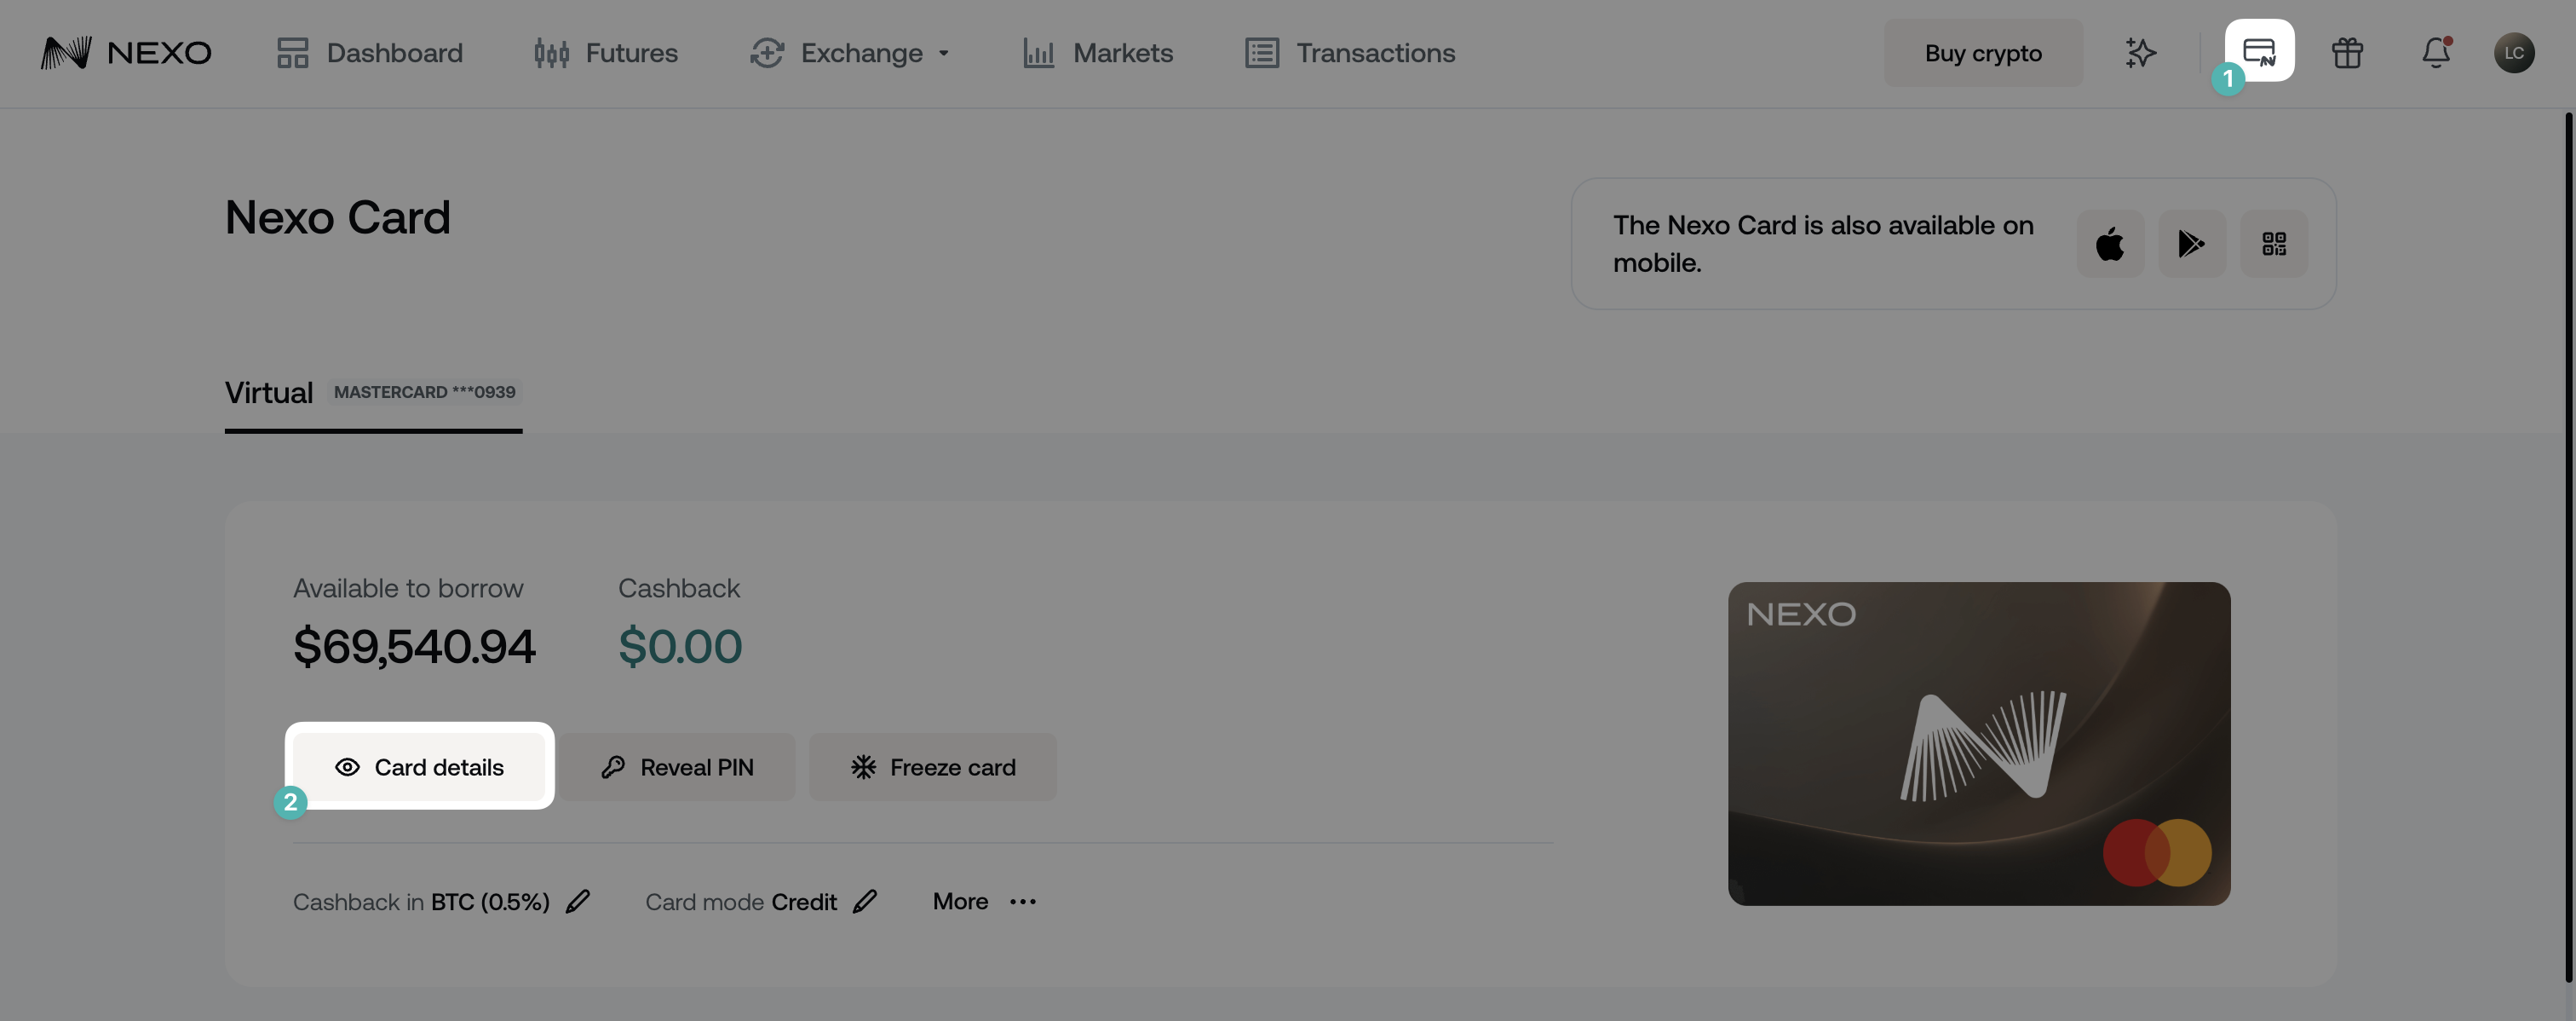This screenshot has width=2576, height=1021.
Task: Open the rewards gift icon
Action: [2347, 53]
